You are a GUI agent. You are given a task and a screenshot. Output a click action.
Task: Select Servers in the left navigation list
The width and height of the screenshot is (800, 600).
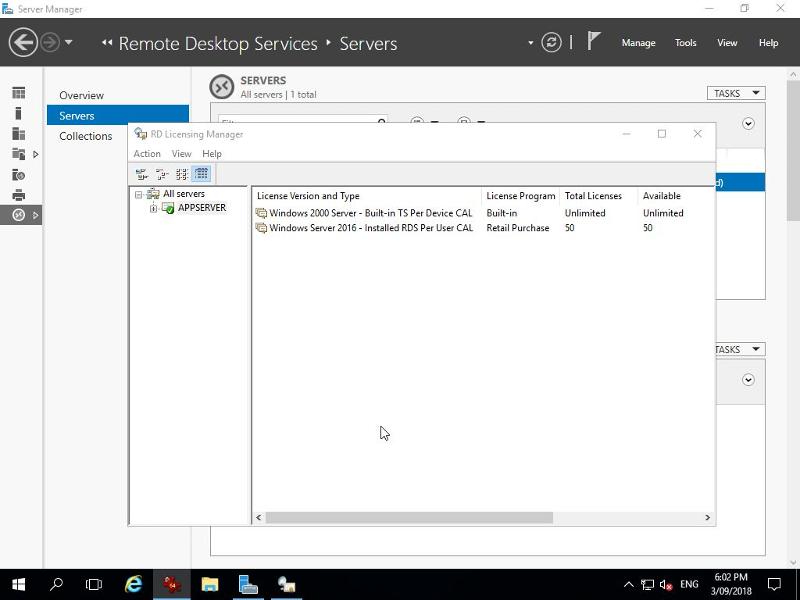click(x=118, y=115)
